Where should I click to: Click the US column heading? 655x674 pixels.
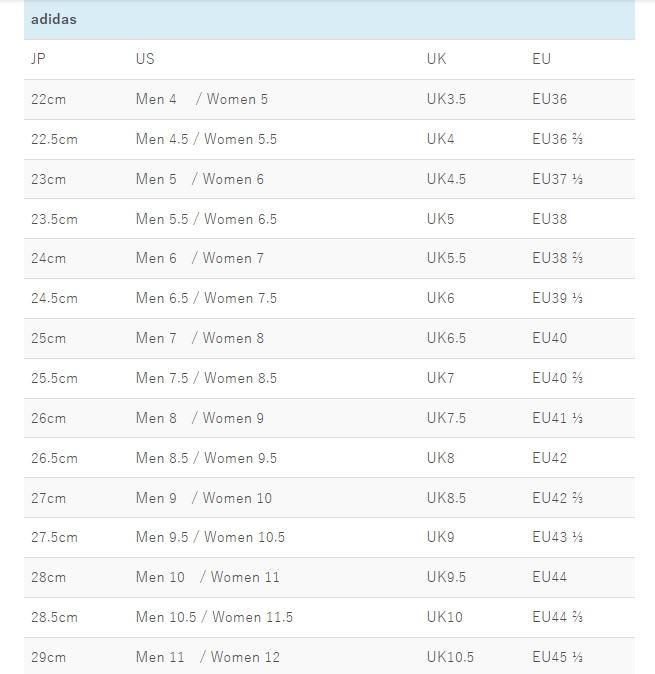[x=145, y=59]
